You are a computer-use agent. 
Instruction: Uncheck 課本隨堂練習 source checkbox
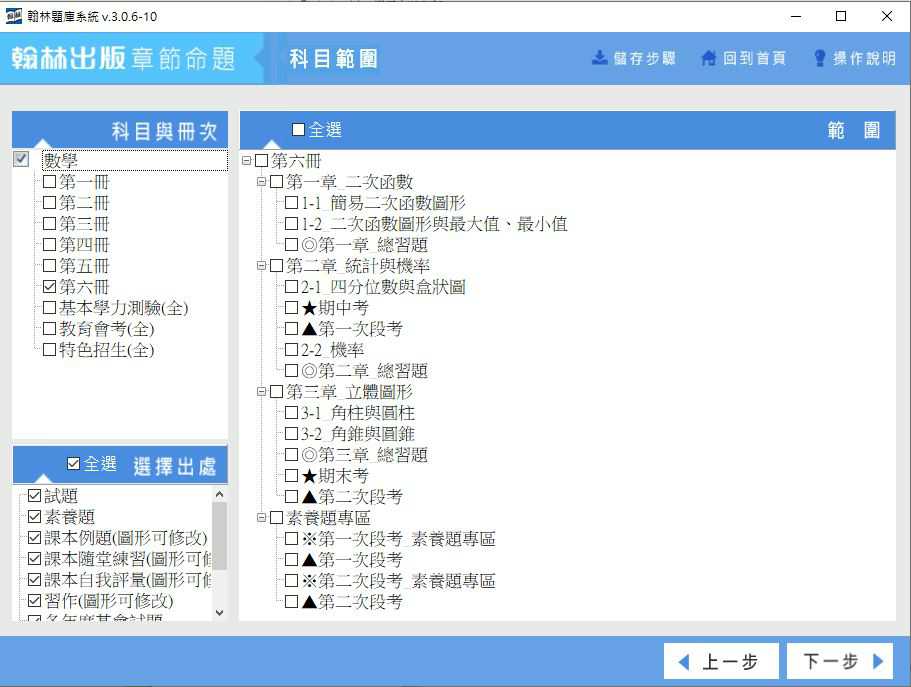[35, 559]
